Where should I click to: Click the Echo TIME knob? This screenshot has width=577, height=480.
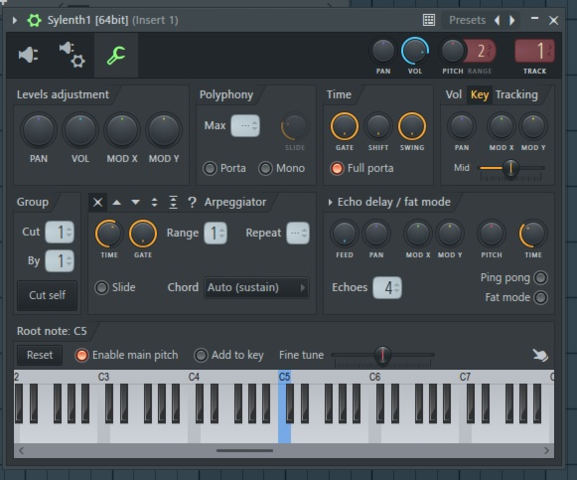[x=532, y=234]
